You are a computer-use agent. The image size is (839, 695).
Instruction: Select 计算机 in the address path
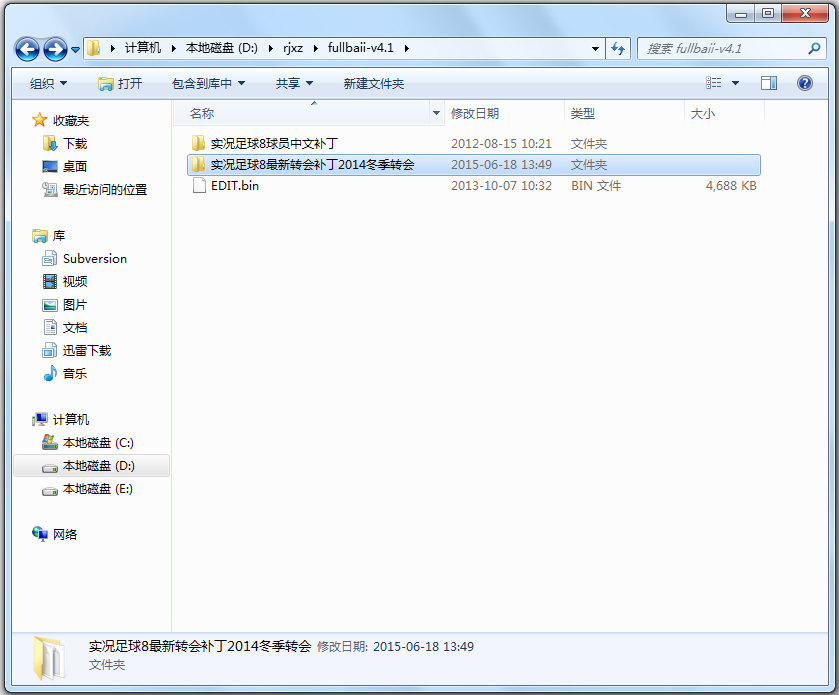click(x=143, y=48)
